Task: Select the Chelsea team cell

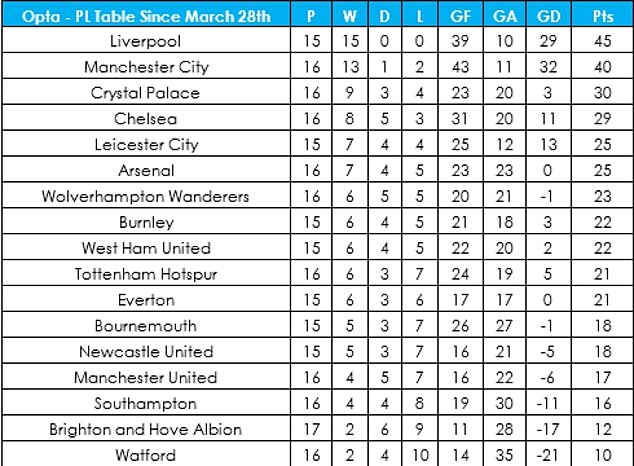Action: (x=147, y=119)
